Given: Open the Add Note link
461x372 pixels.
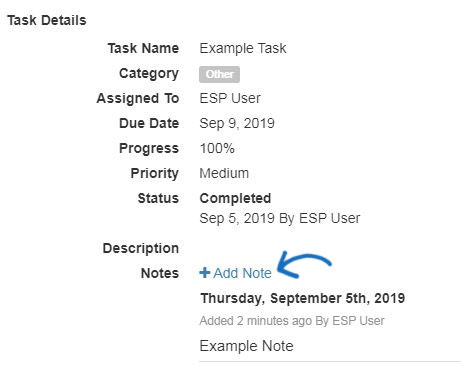Looking at the screenshot, I should (x=235, y=273).
